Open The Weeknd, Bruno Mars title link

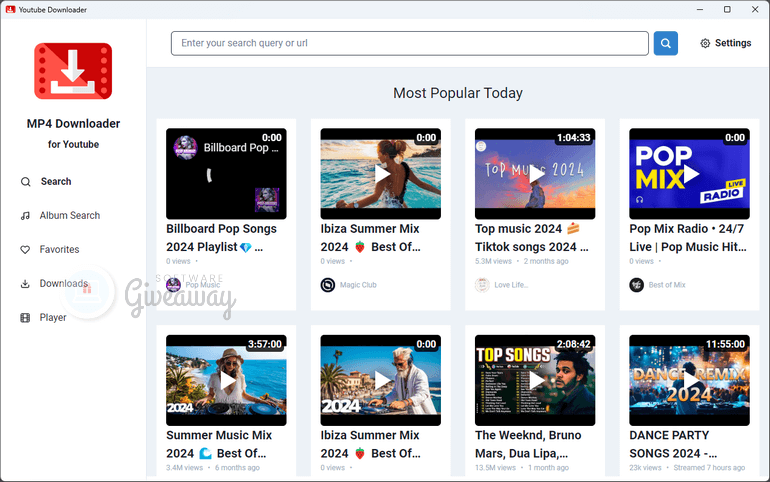pyautogui.click(x=530, y=444)
